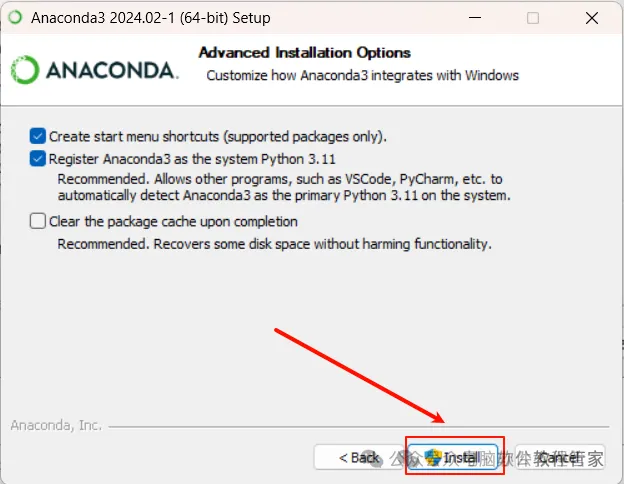The image size is (624, 484).
Task: Go to previous step with Back button
Action: click(x=358, y=457)
